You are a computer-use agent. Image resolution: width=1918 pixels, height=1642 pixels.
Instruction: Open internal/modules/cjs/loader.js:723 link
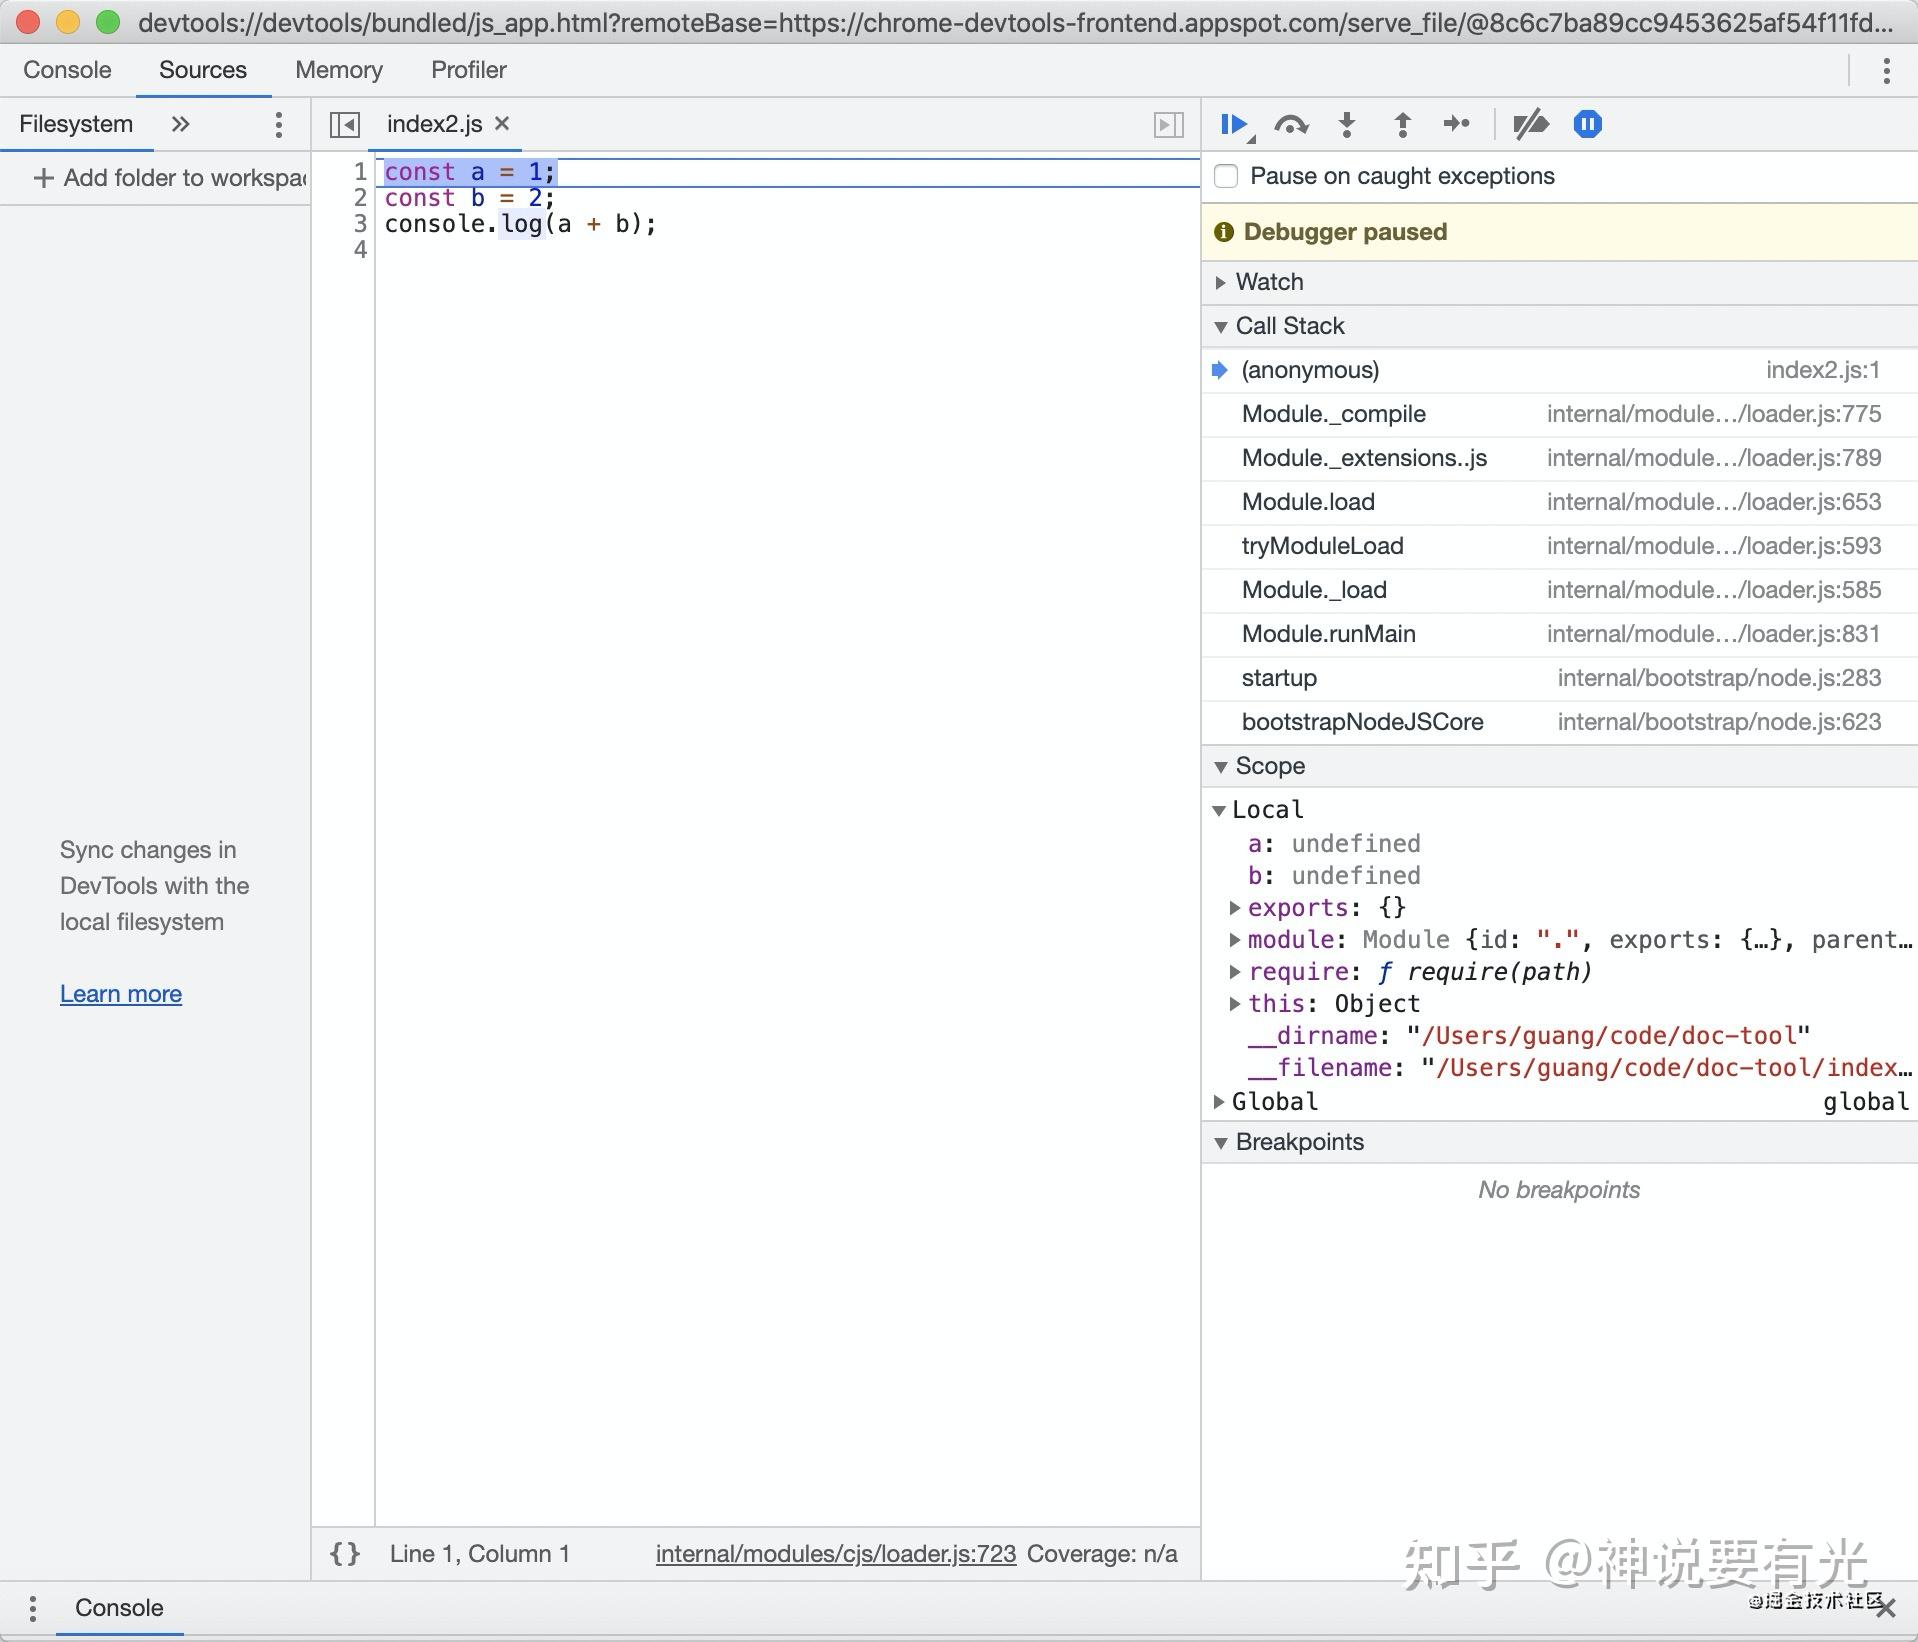pos(835,1554)
